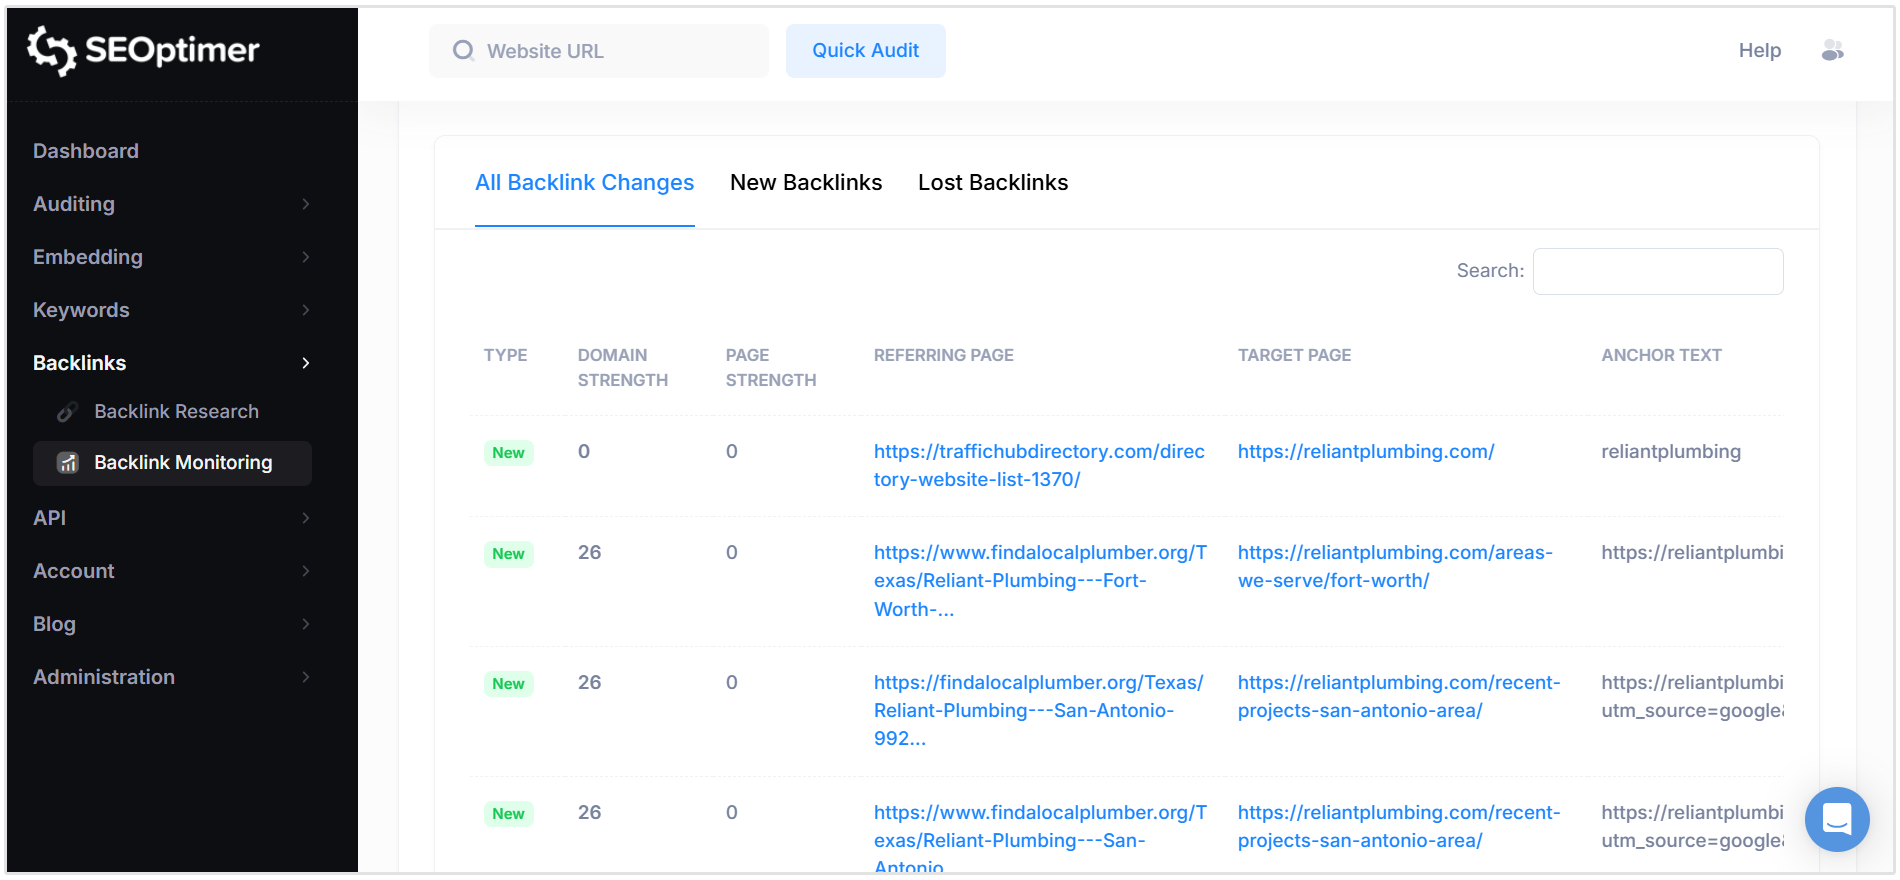
Task: Click the magnifier icon in Website URL box
Action: 463,51
